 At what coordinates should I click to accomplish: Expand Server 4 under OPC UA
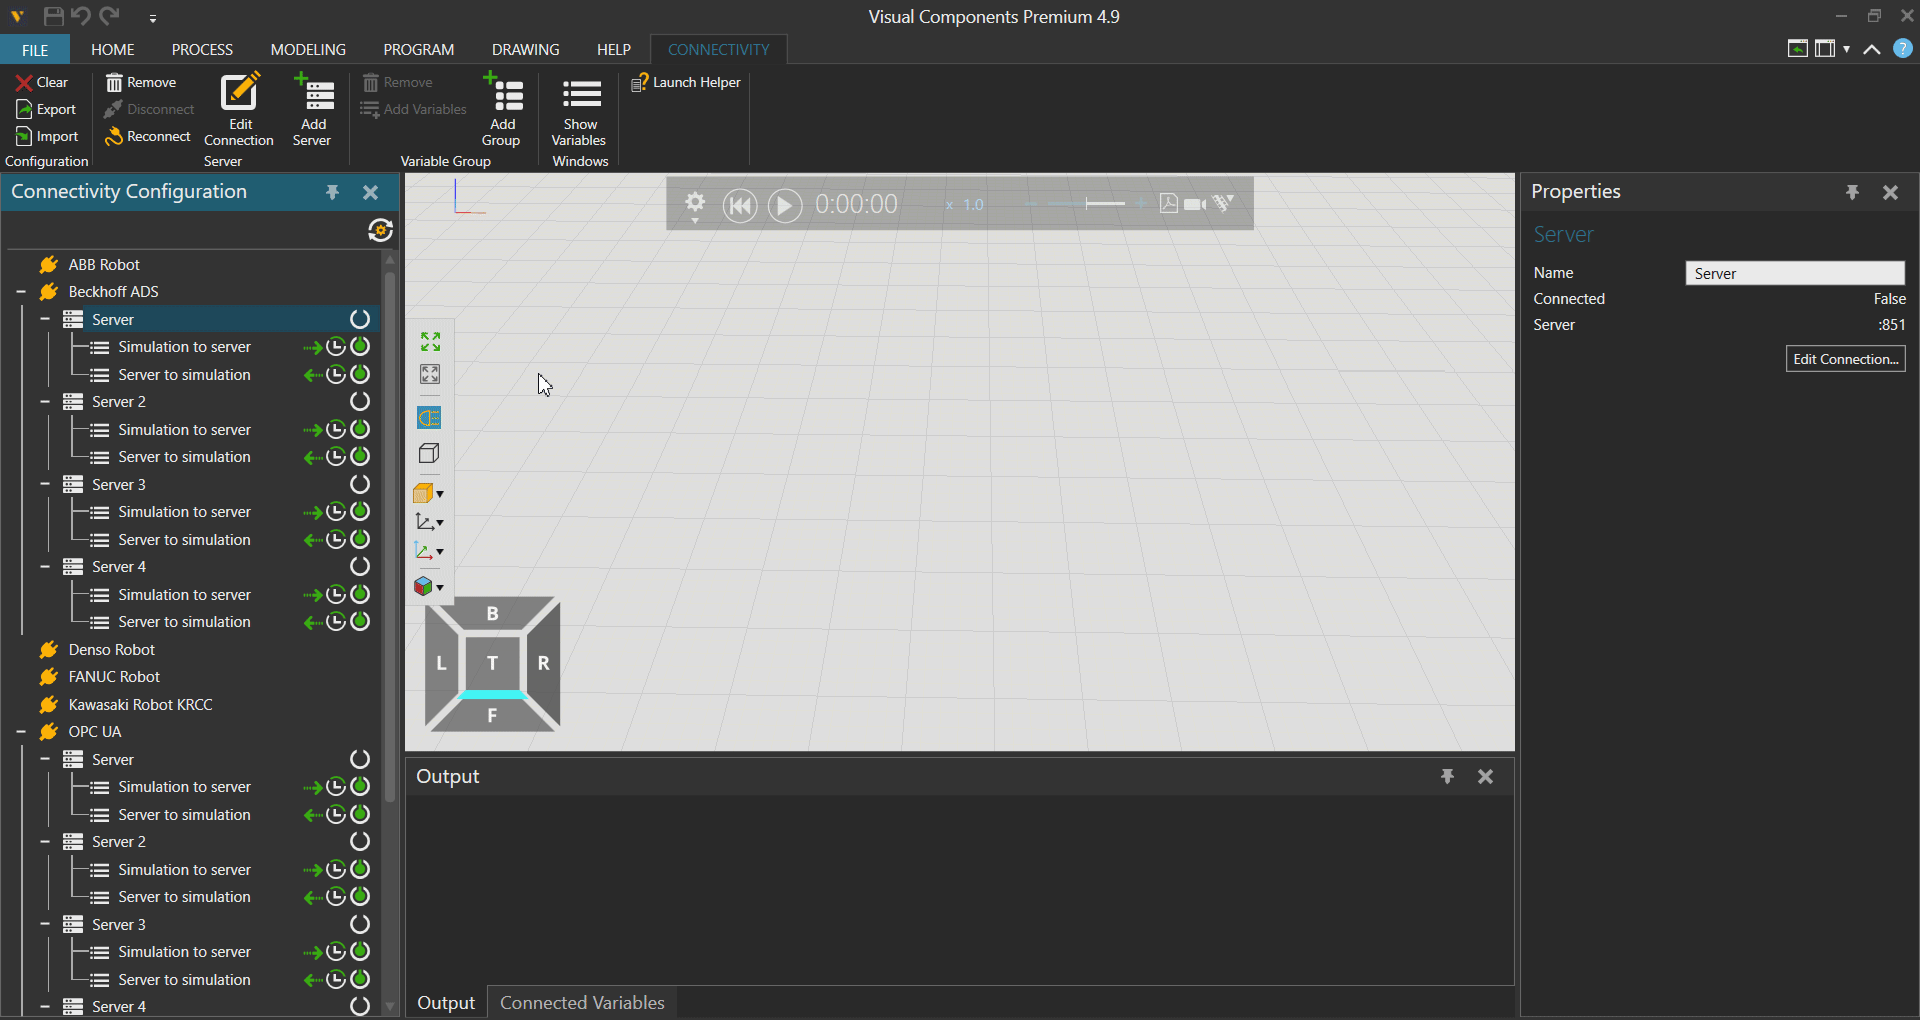coord(44,1006)
